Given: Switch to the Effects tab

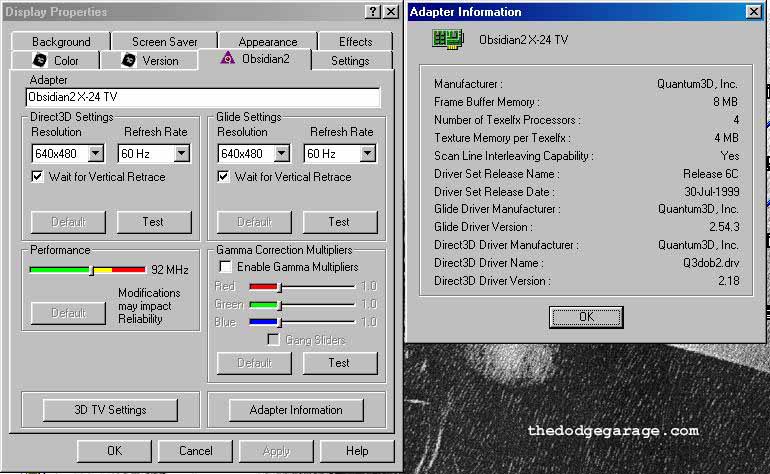Looking at the screenshot, I should coord(355,41).
